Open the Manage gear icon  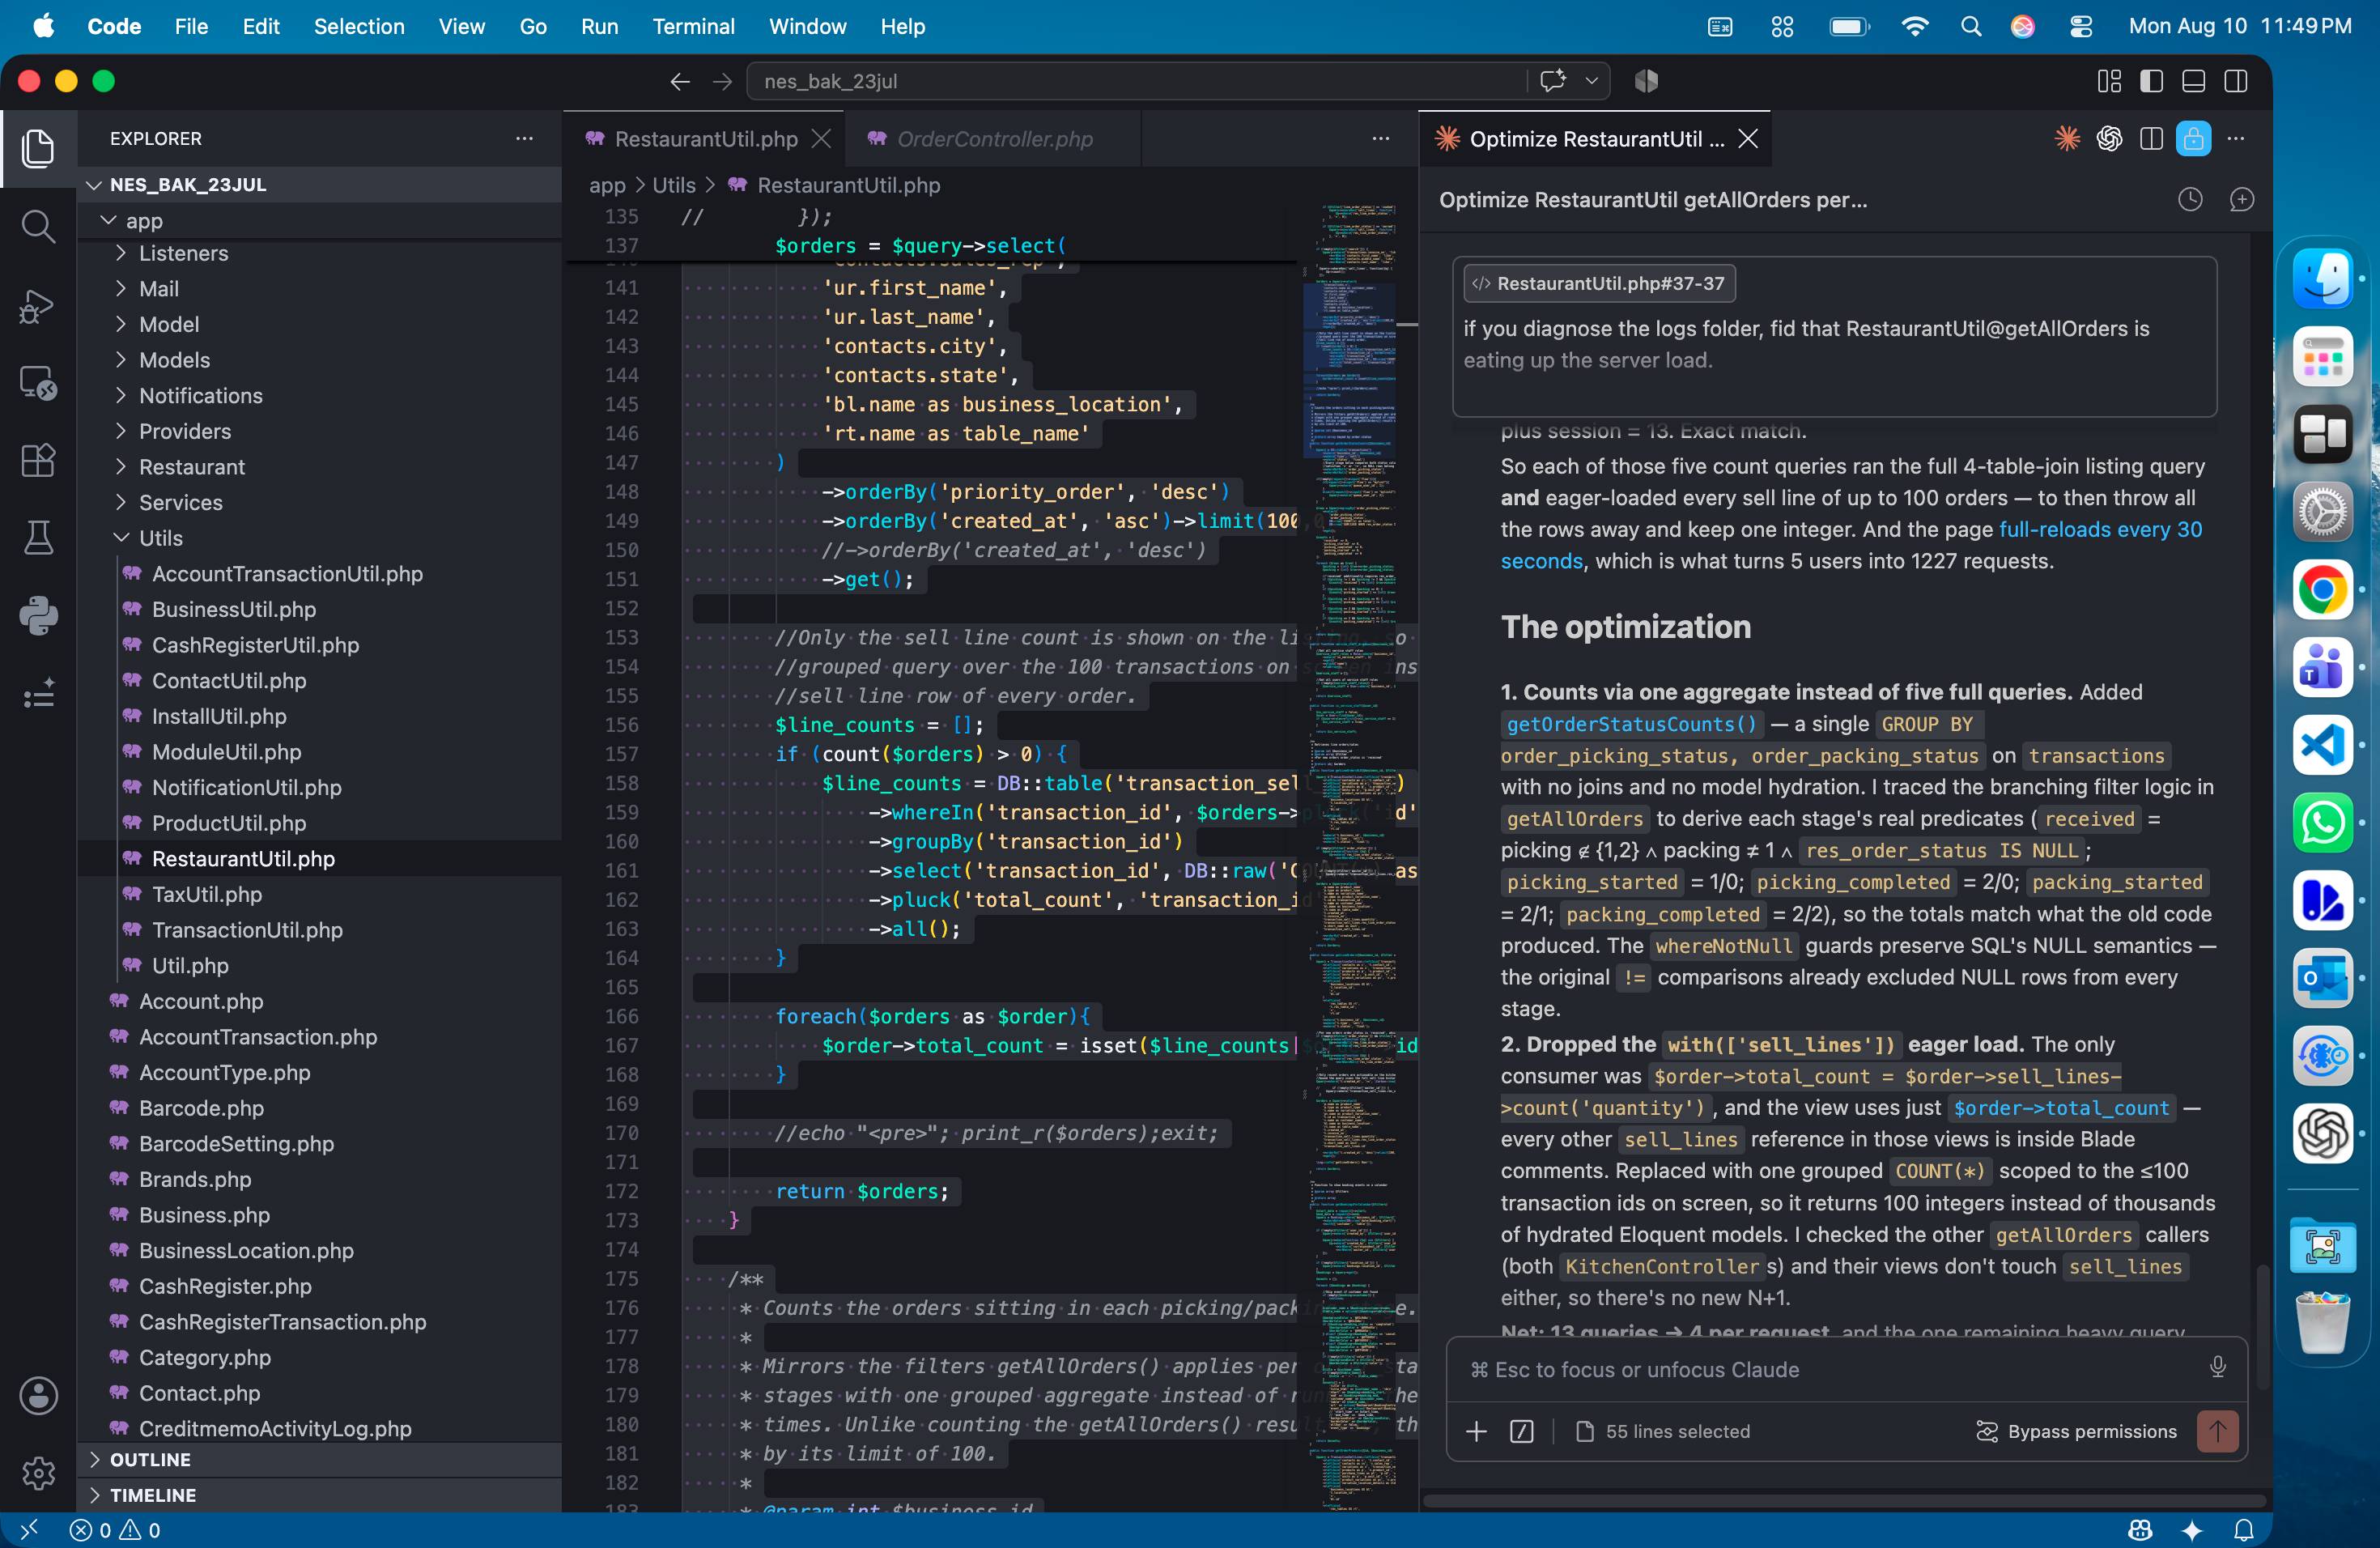pyautogui.click(x=38, y=1472)
